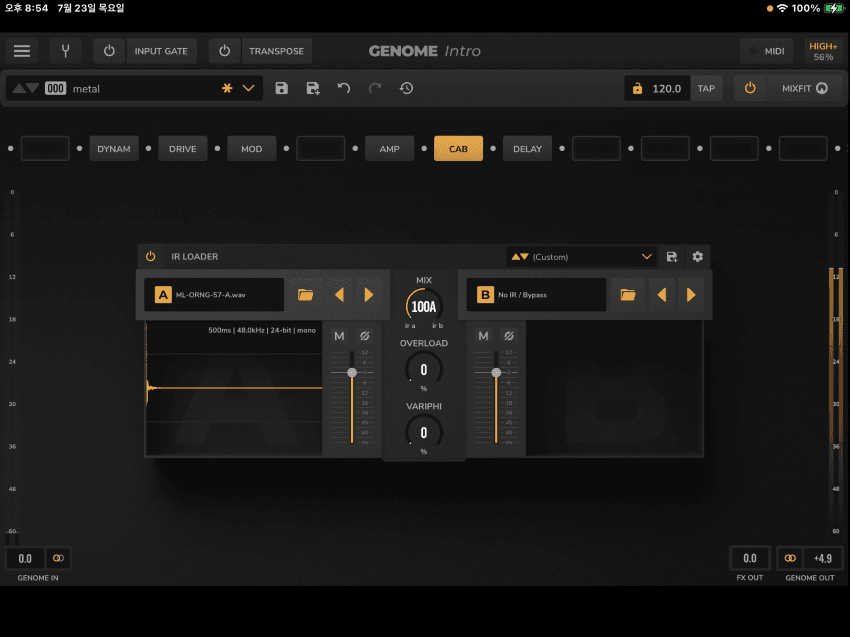Select the AMP chain slot
The height and width of the screenshot is (637, 850).
389,149
